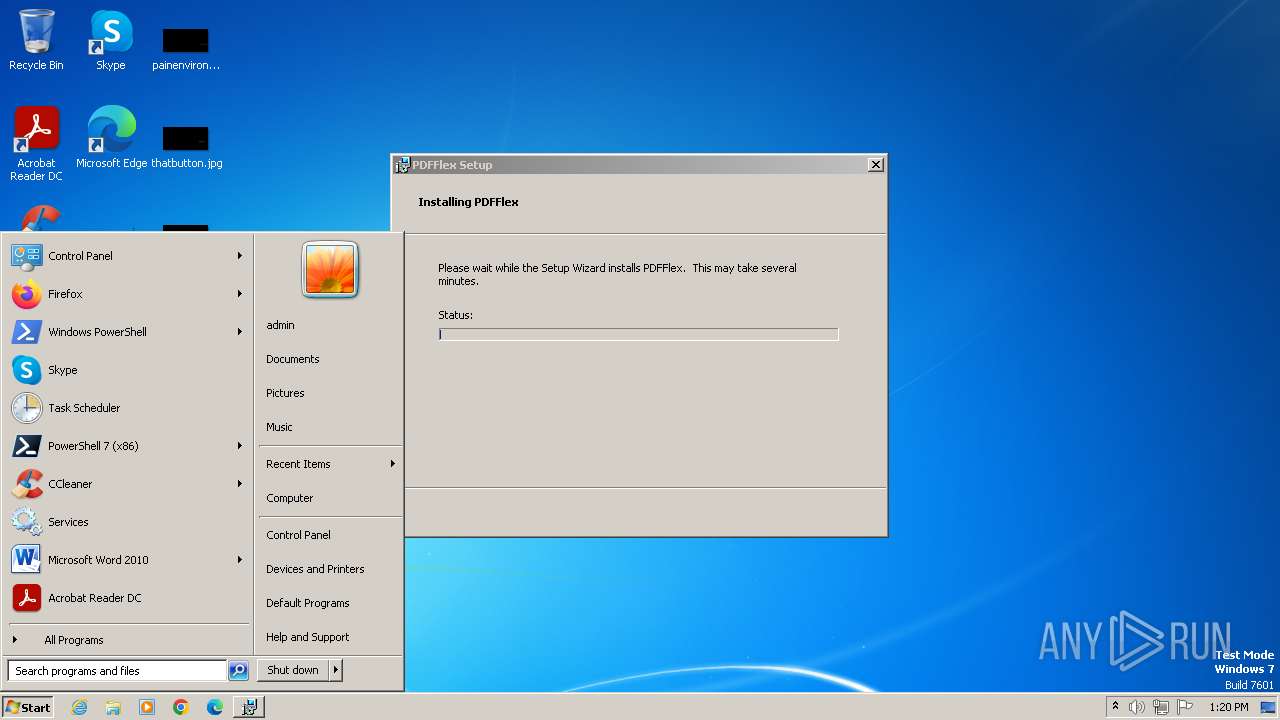The height and width of the screenshot is (720, 1280).
Task: Launch Windows PowerShell from the Start menu
Action: coord(128,332)
